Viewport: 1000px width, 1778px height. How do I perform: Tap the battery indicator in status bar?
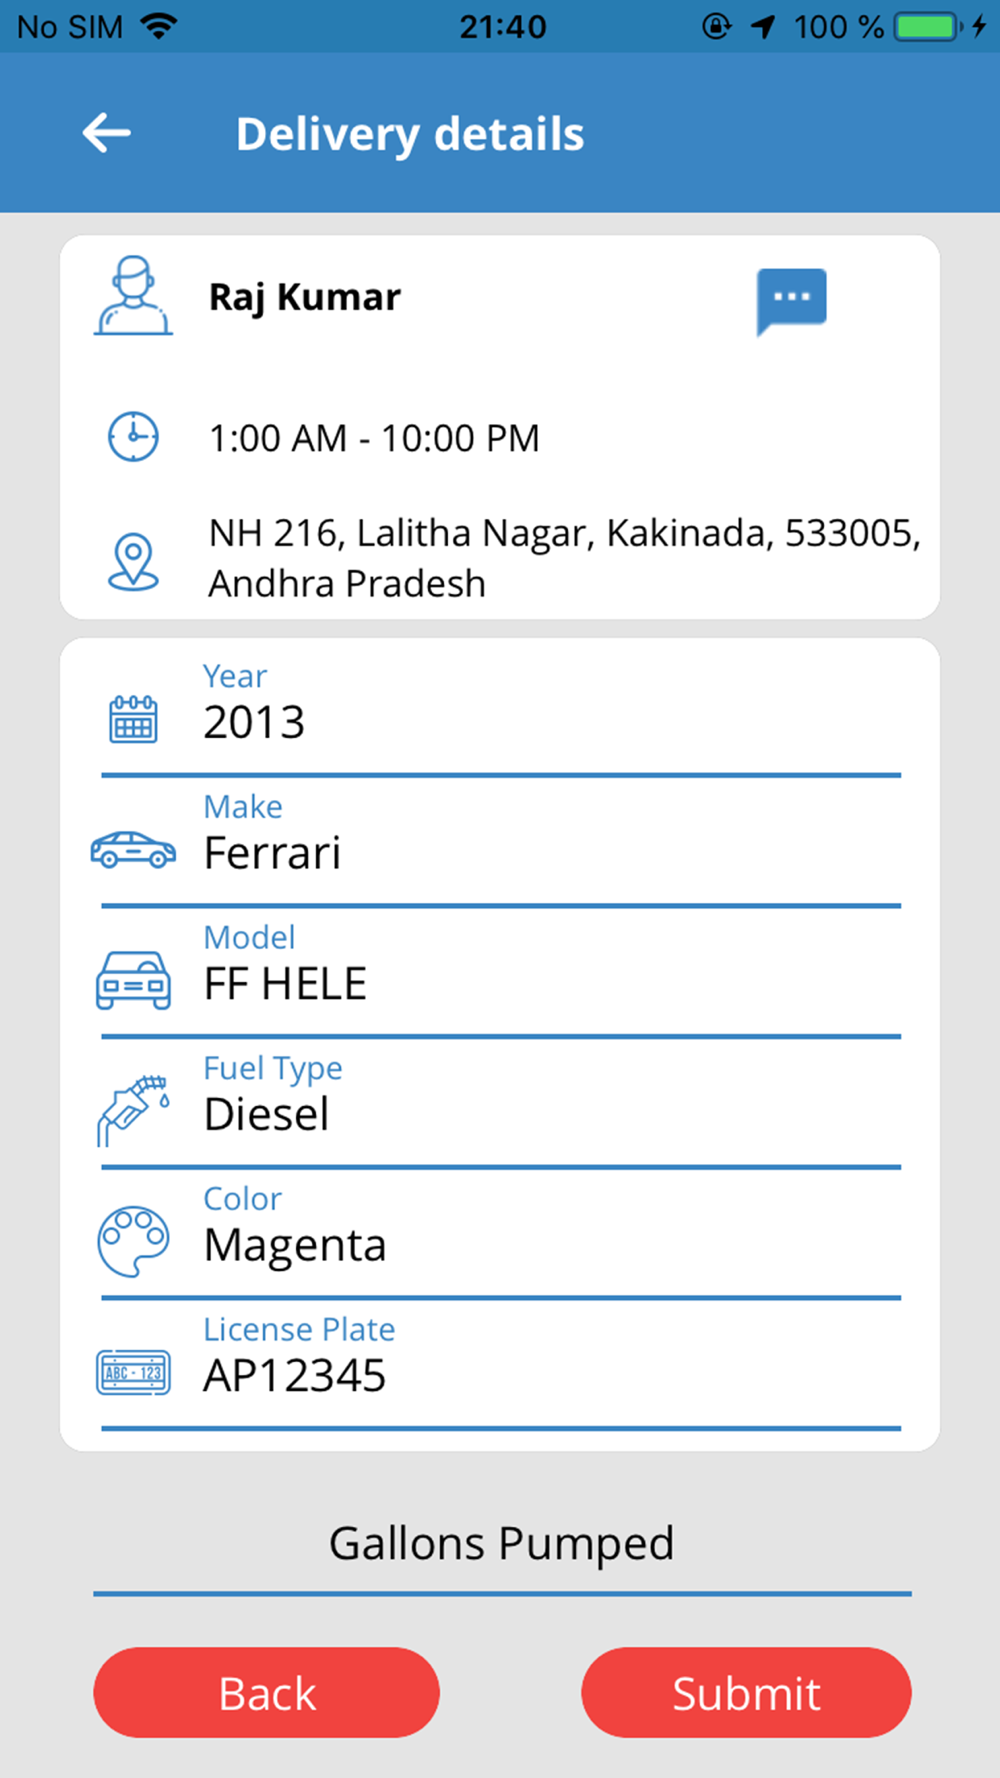pyautogui.click(x=927, y=27)
